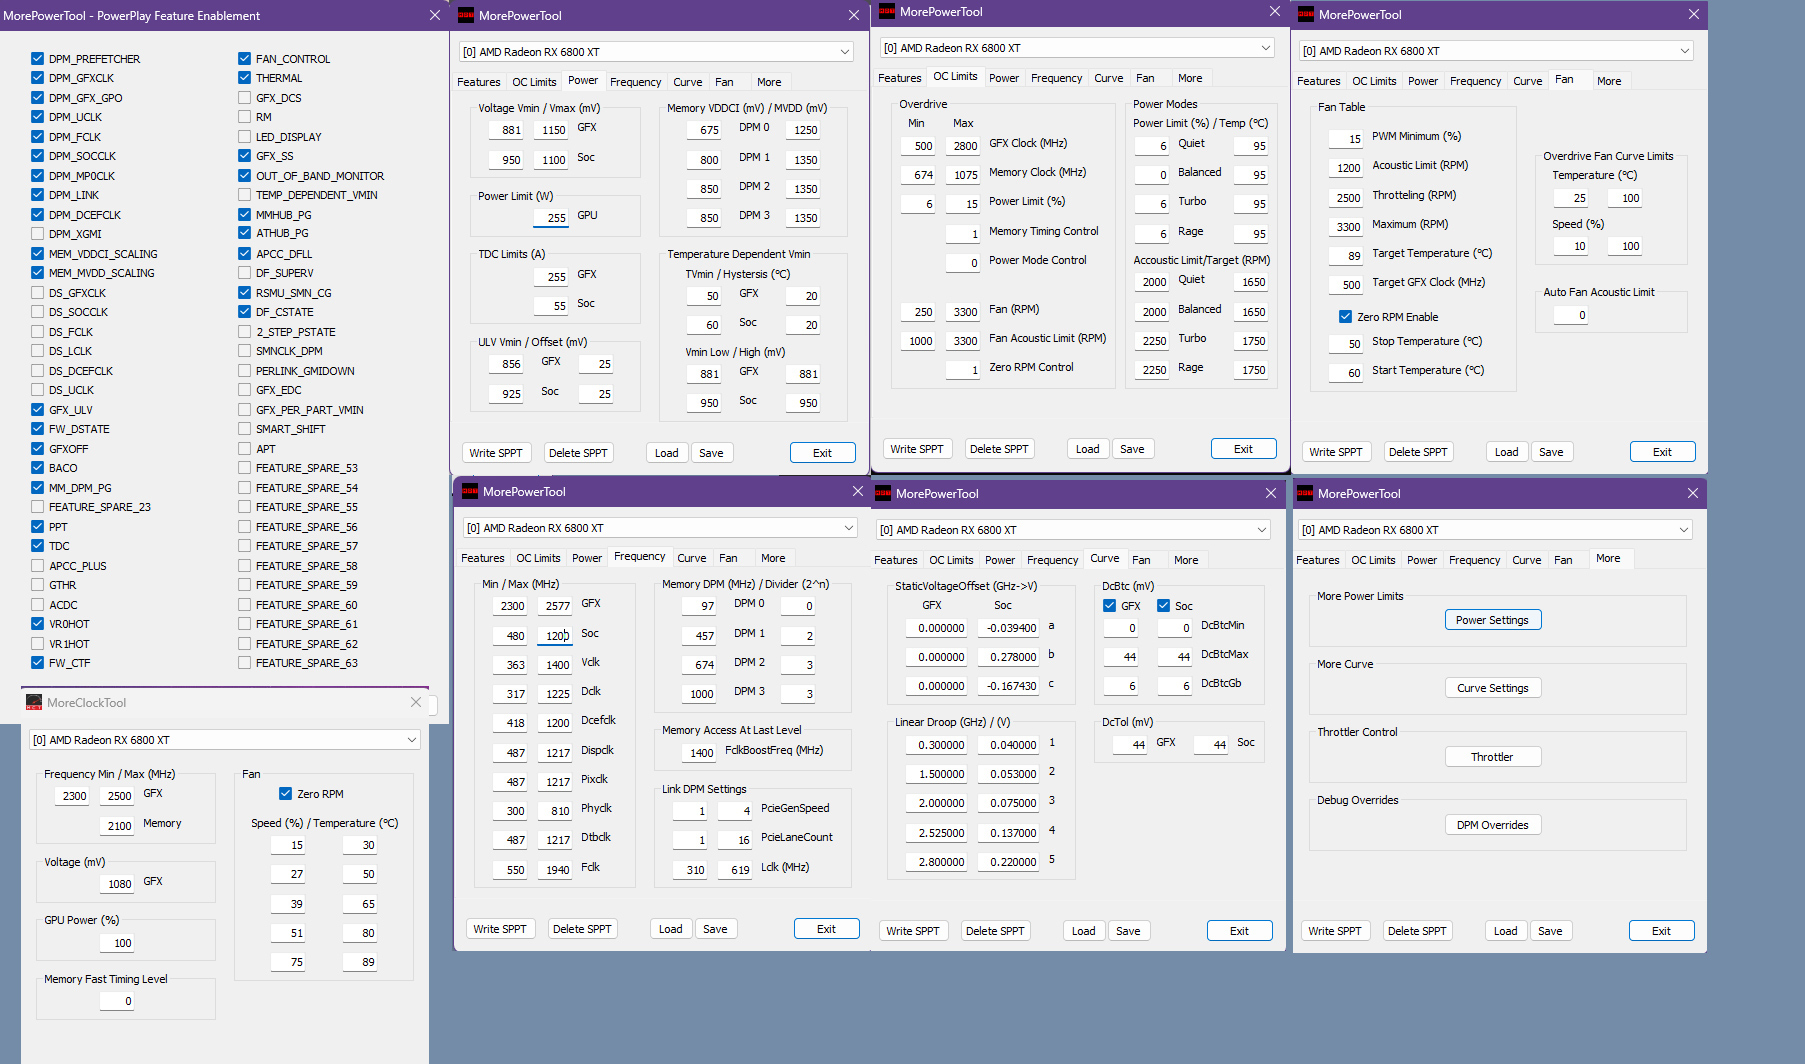Viewport: 1805px width, 1064px height.
Task: Click the Power Limit (W) GPU field
Action: pos(552,218)
